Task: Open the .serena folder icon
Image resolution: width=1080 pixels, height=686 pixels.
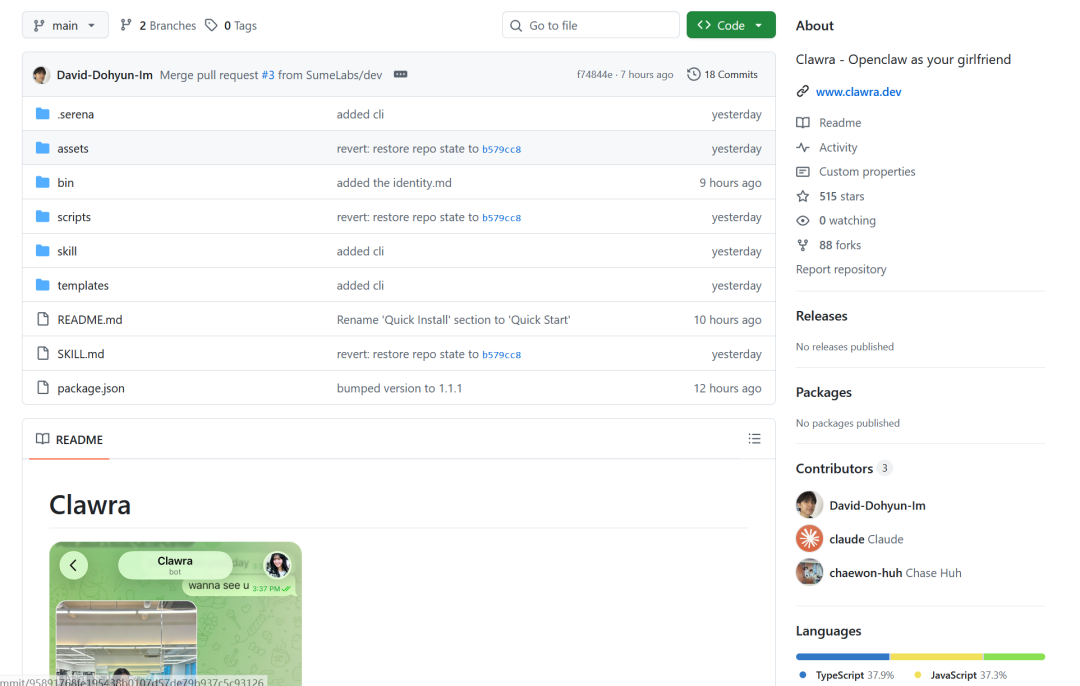Action: [x=43, y=114]
